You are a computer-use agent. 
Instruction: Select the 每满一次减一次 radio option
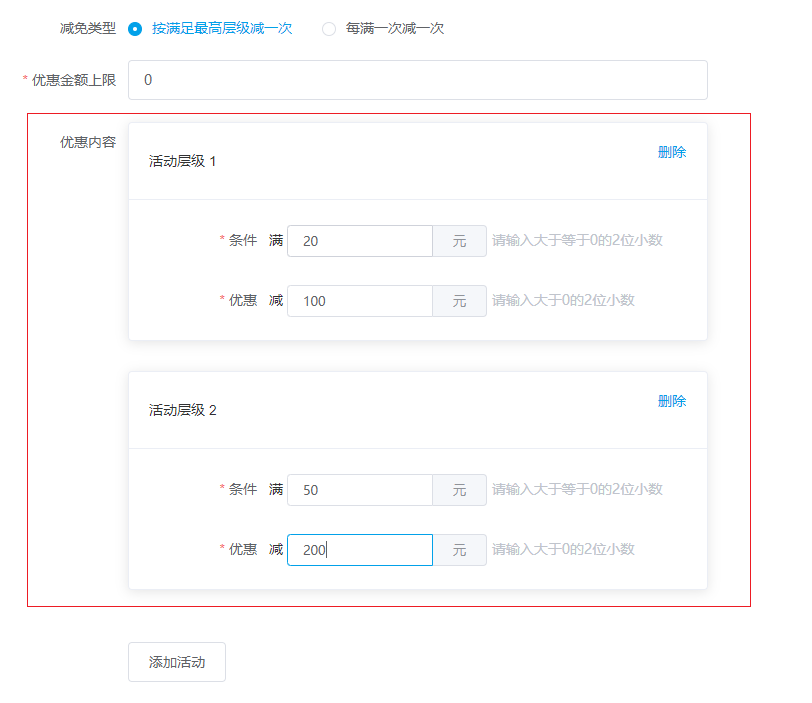pos(329,29)
